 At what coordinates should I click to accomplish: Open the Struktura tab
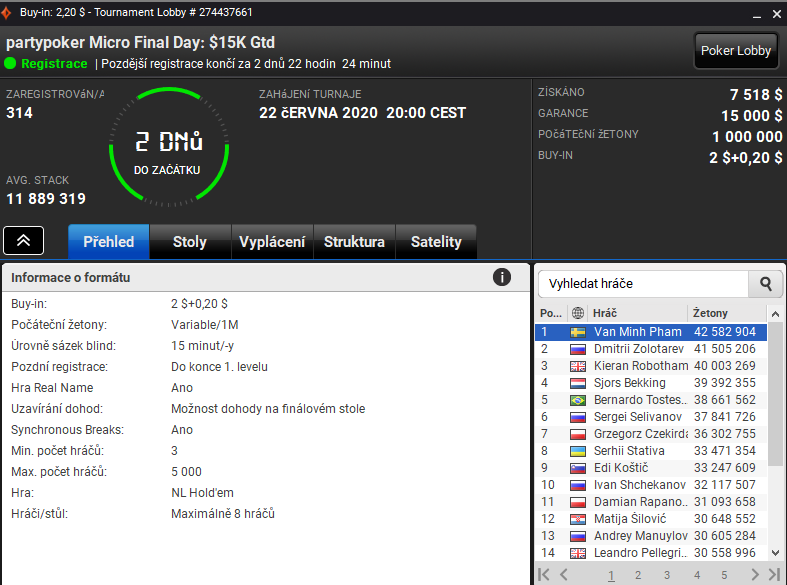point(354,242)
